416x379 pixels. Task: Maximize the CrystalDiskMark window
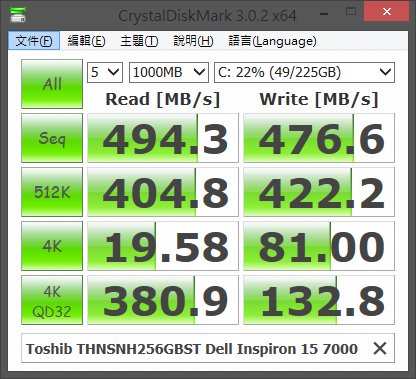tap(351, 12)
